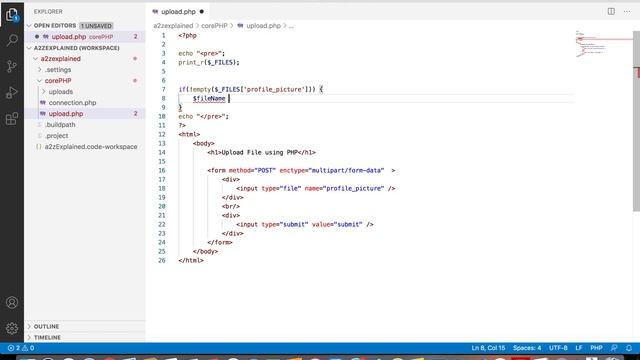Click the errors and warnings status indicator
Image resolution: width=640 pixels, height=360 pixels.
coord(21,348)
